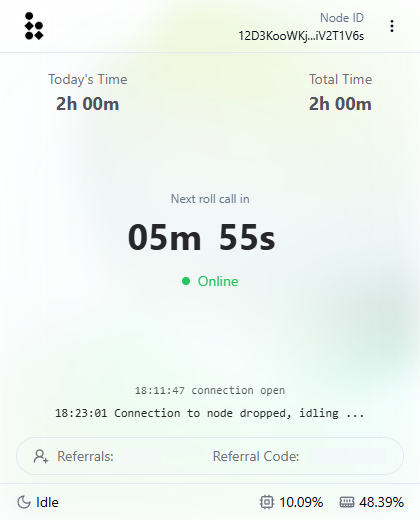Click the Referrals label
The image size is (420, 520).
coord(85,456)
